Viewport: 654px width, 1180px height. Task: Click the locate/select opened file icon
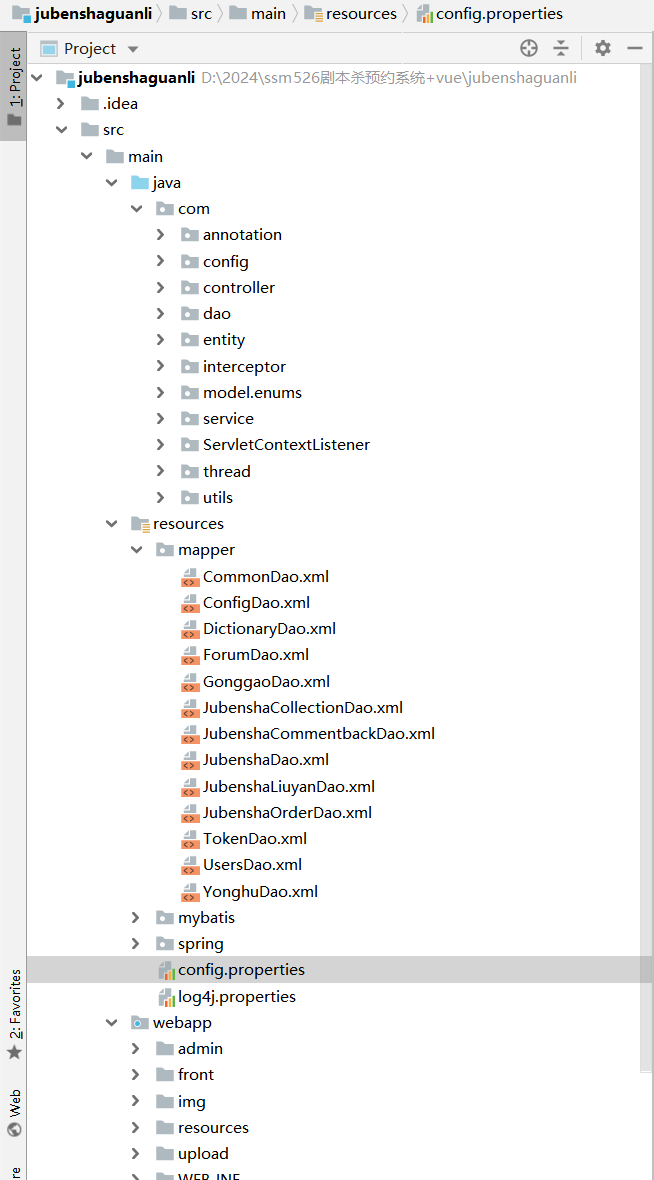pos(529,48)
